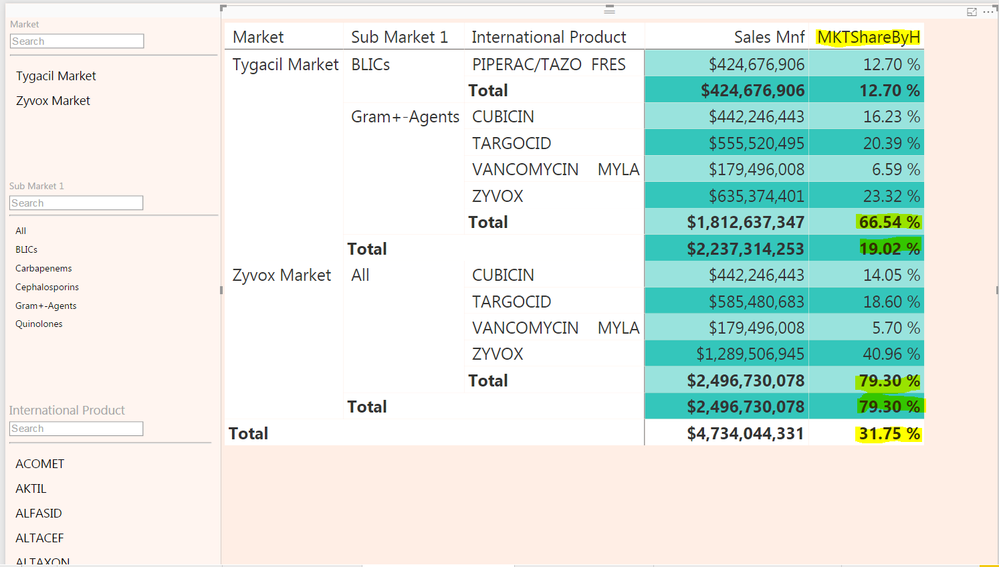The image size is (999, 567).
Task: Sort by the Sales Mnf column header
Action: [769, 37]
